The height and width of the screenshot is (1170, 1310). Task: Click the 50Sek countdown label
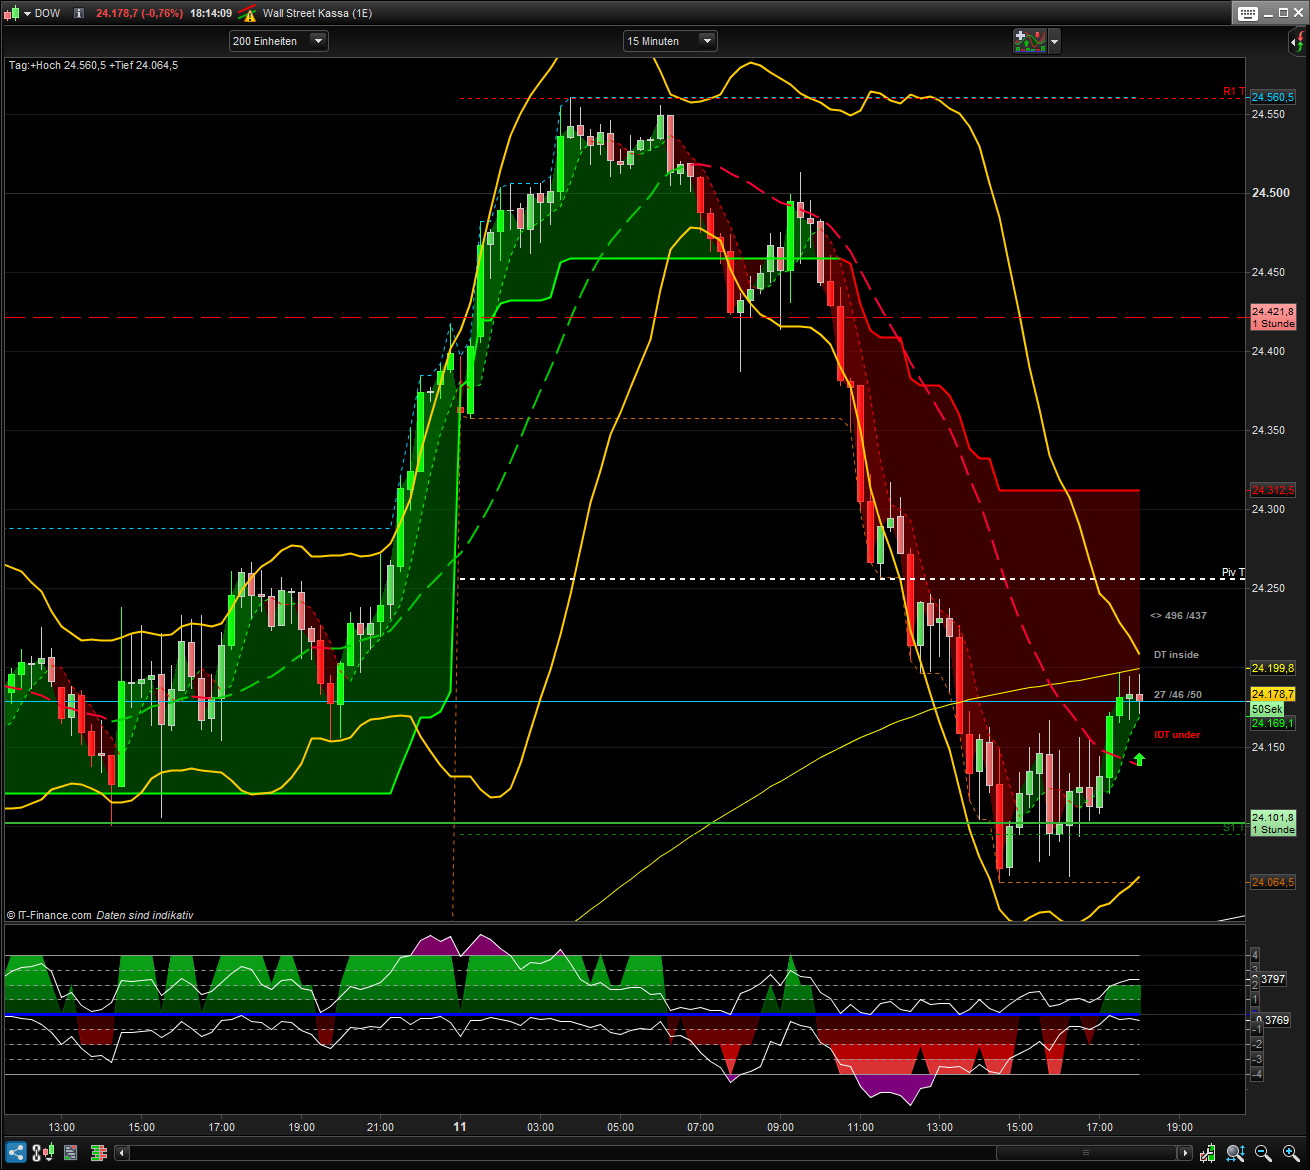point(1267,709)
